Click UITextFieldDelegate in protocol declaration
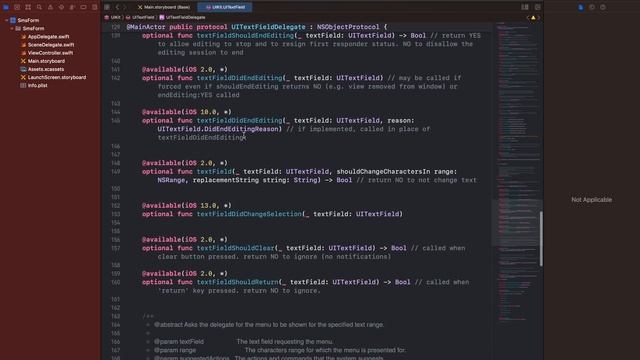Image resolution: width=640 pixels, height=360 pixels. (x=268, y=27)
